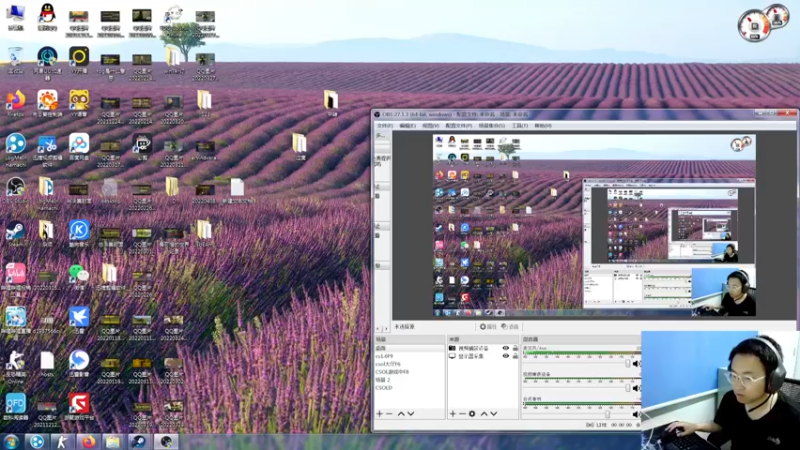Open source properties gear in Sources panel
Screen dimensions: 800x450
(472, 414)
